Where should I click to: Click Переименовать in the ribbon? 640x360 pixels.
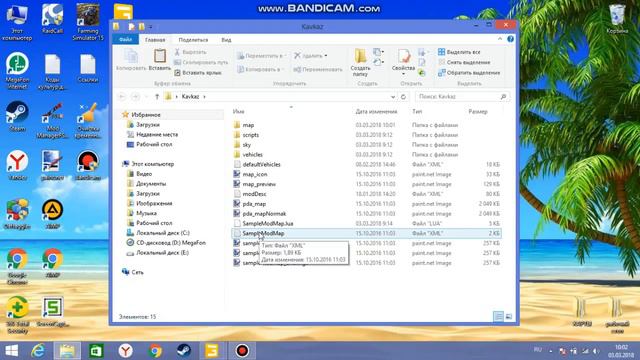(x=318, y=69)
